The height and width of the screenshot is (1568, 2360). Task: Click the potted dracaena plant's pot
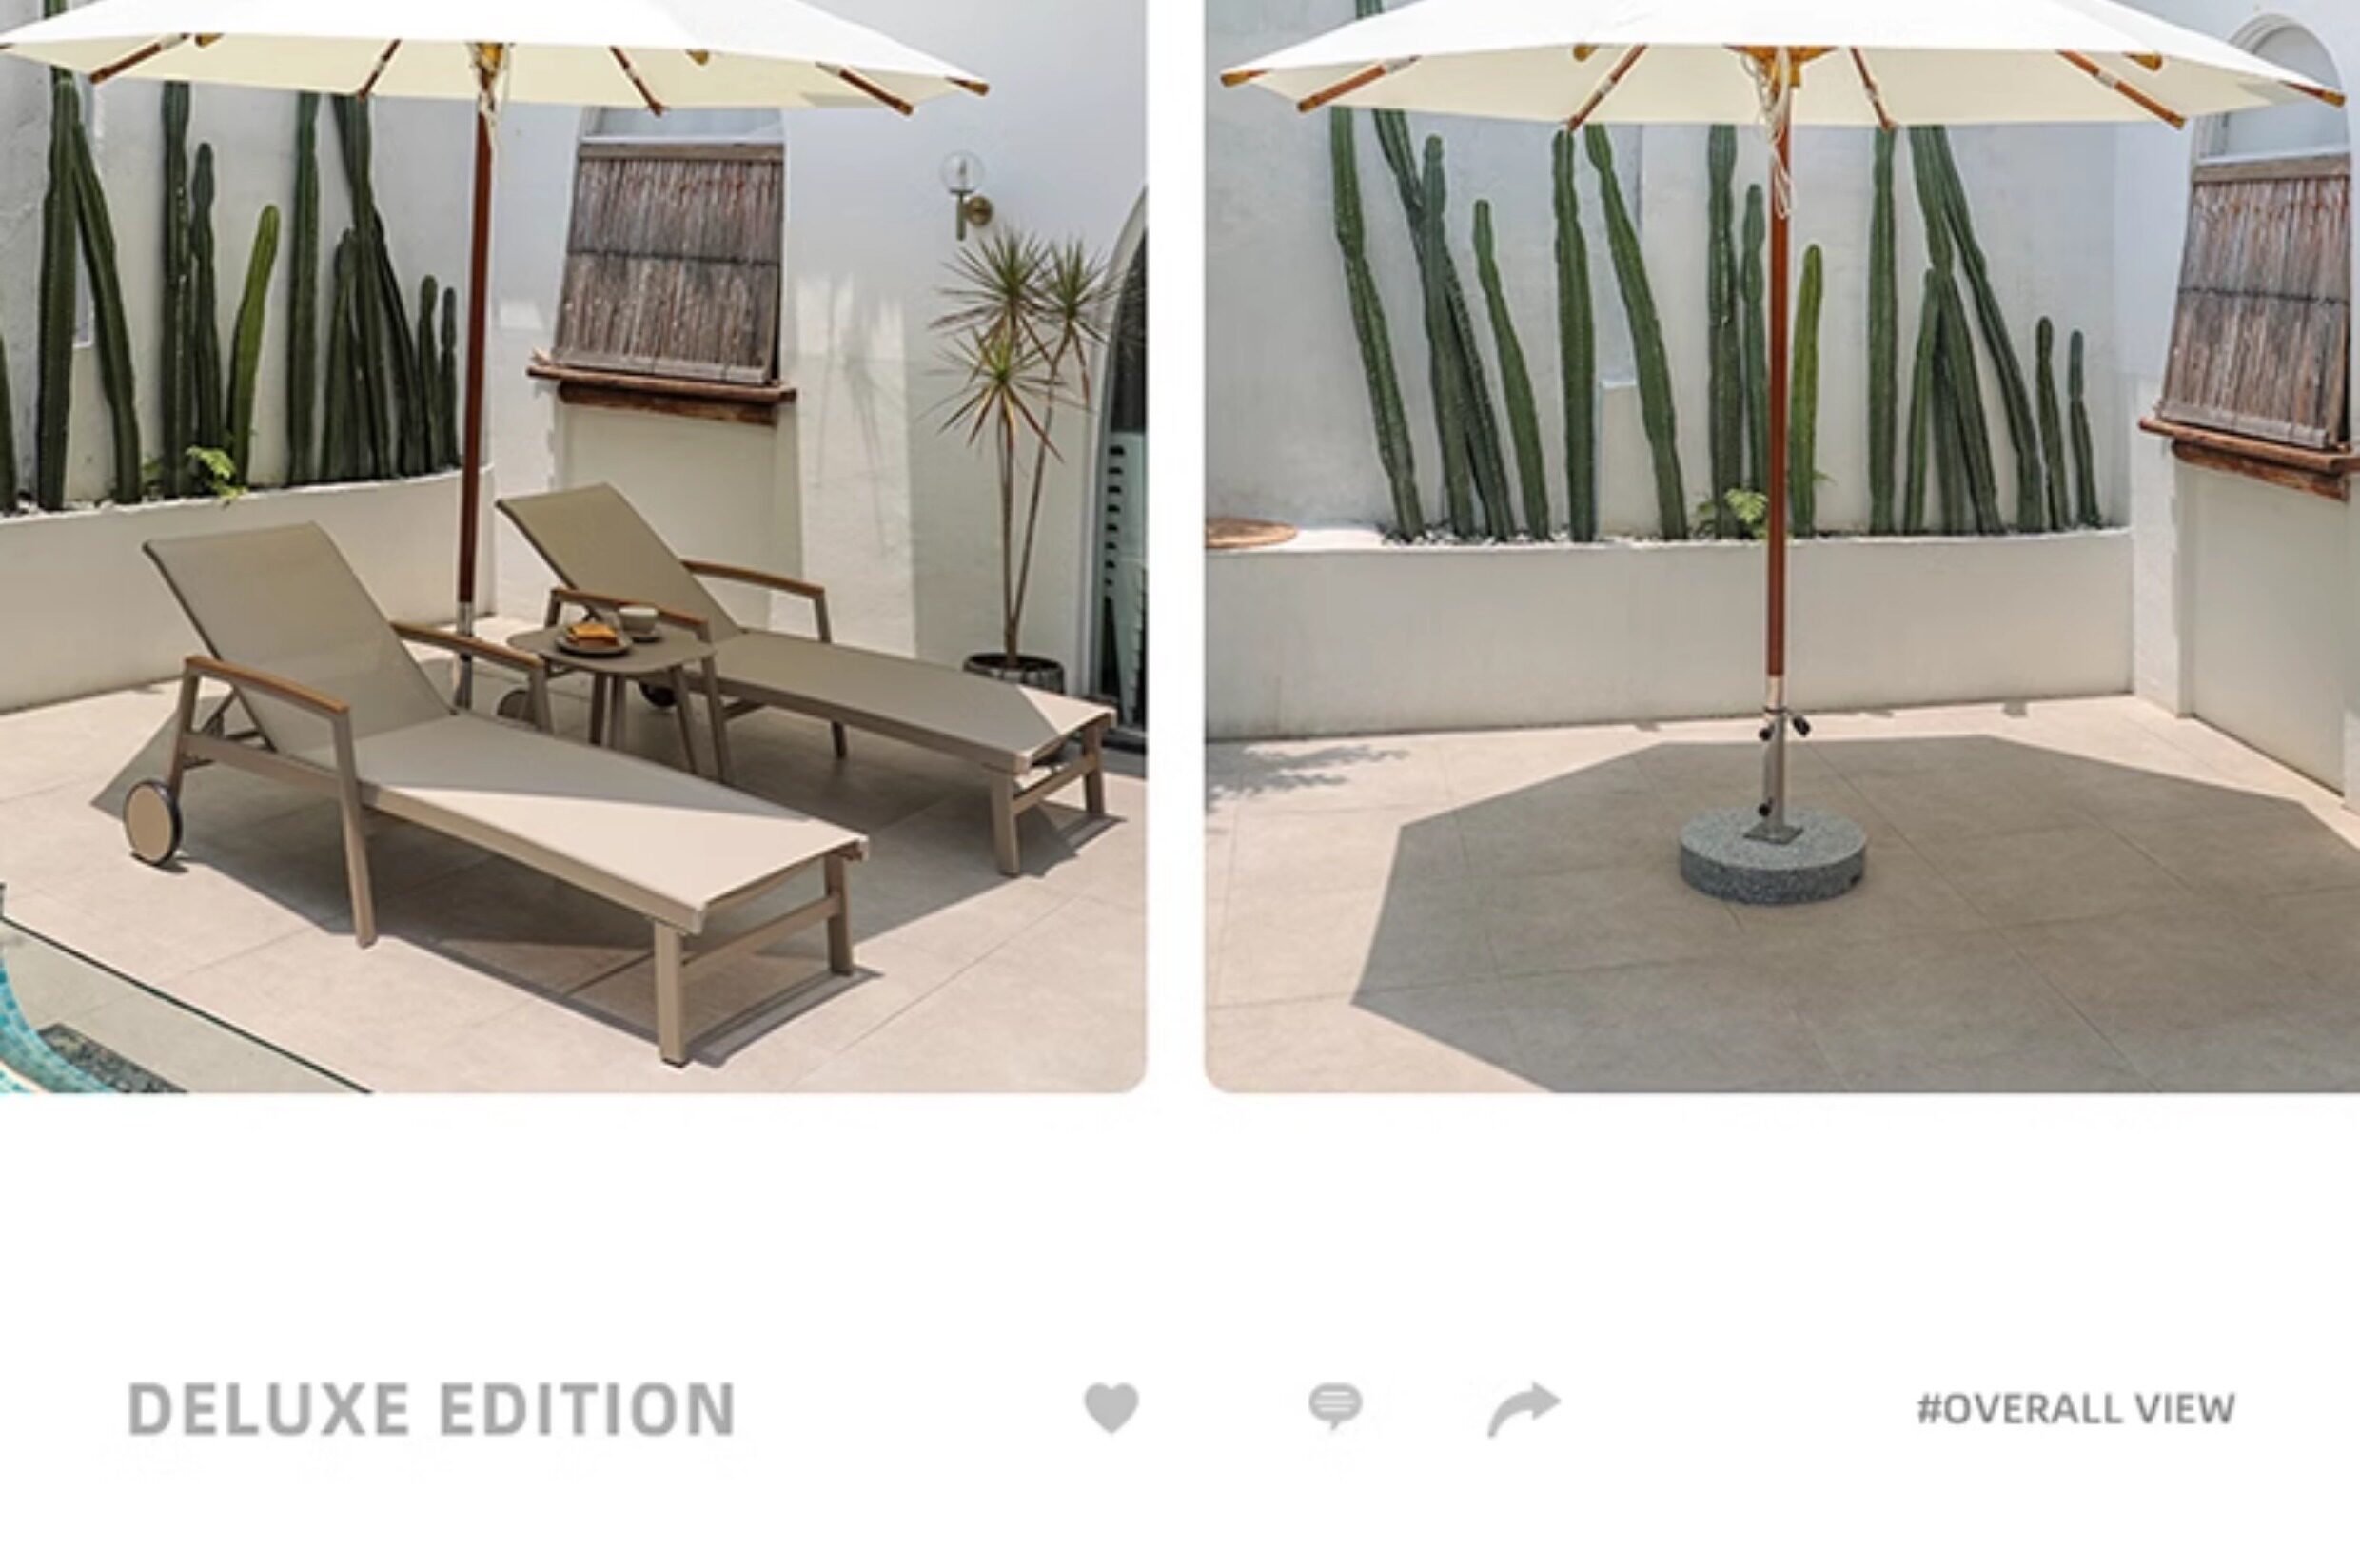tap(1015, 673)
